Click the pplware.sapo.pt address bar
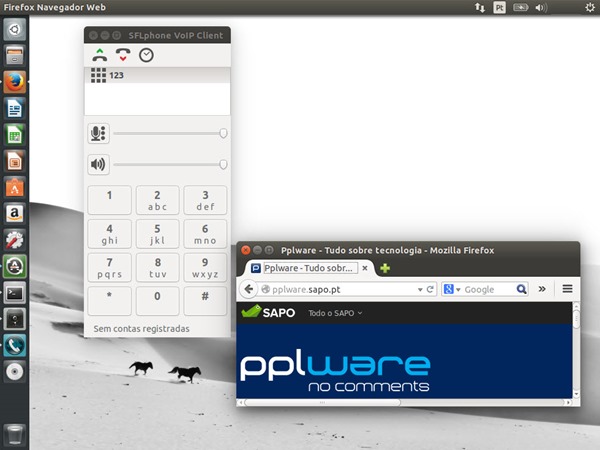Screen dimensions: 600x450 [339, 290]
